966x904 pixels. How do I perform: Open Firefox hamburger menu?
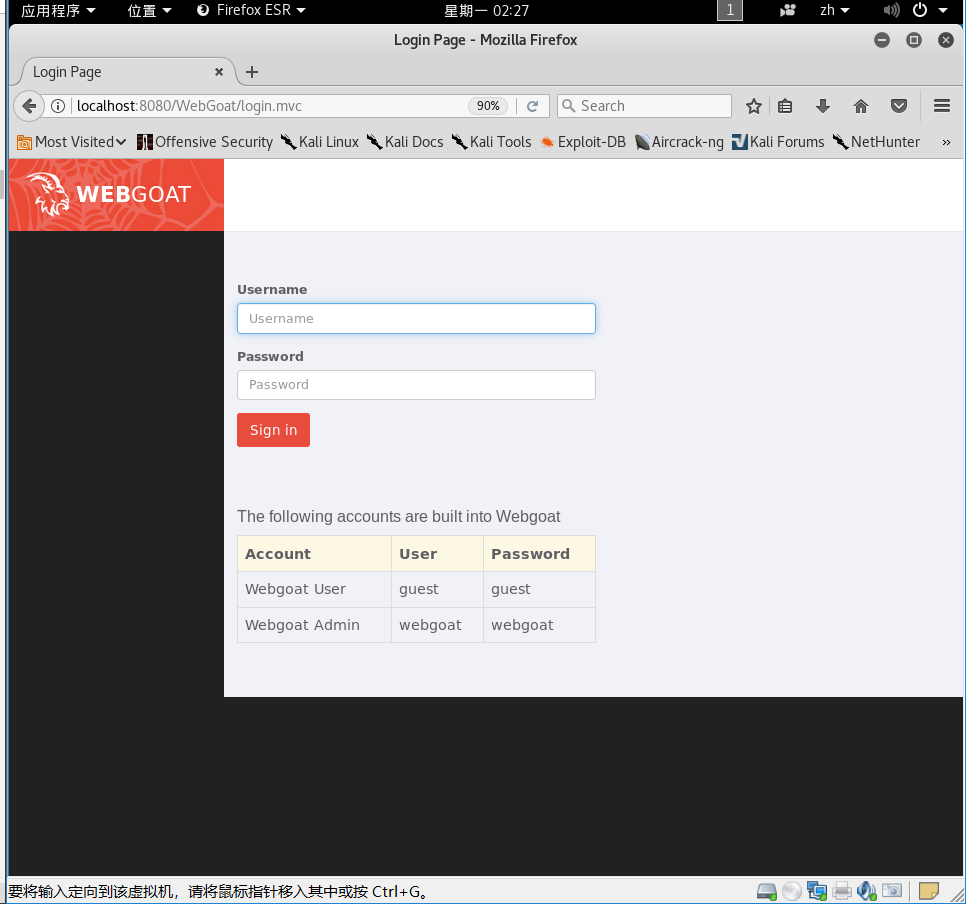pos(941,106)
